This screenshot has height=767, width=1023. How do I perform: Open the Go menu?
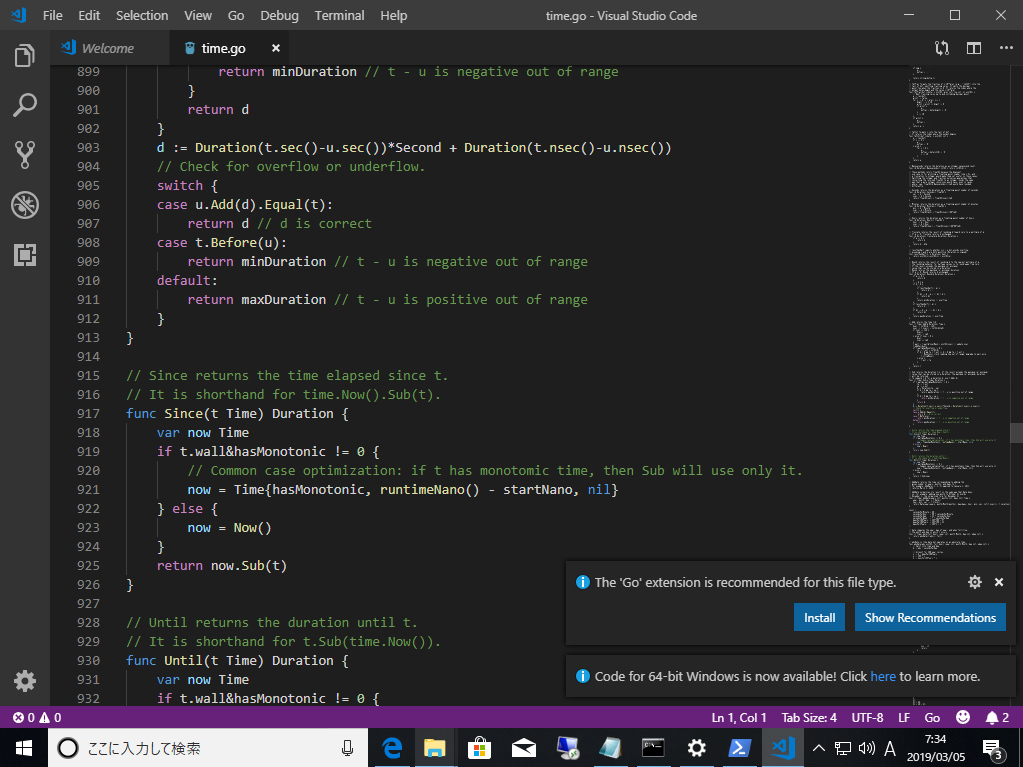click(236, 15)
